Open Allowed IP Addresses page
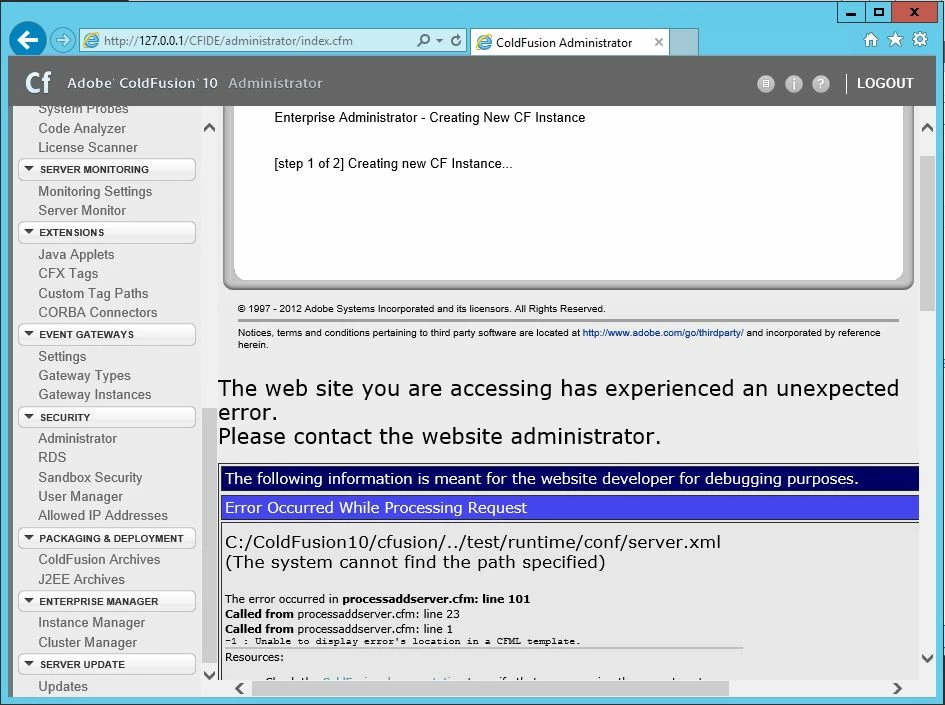 (x=103, y=516)
